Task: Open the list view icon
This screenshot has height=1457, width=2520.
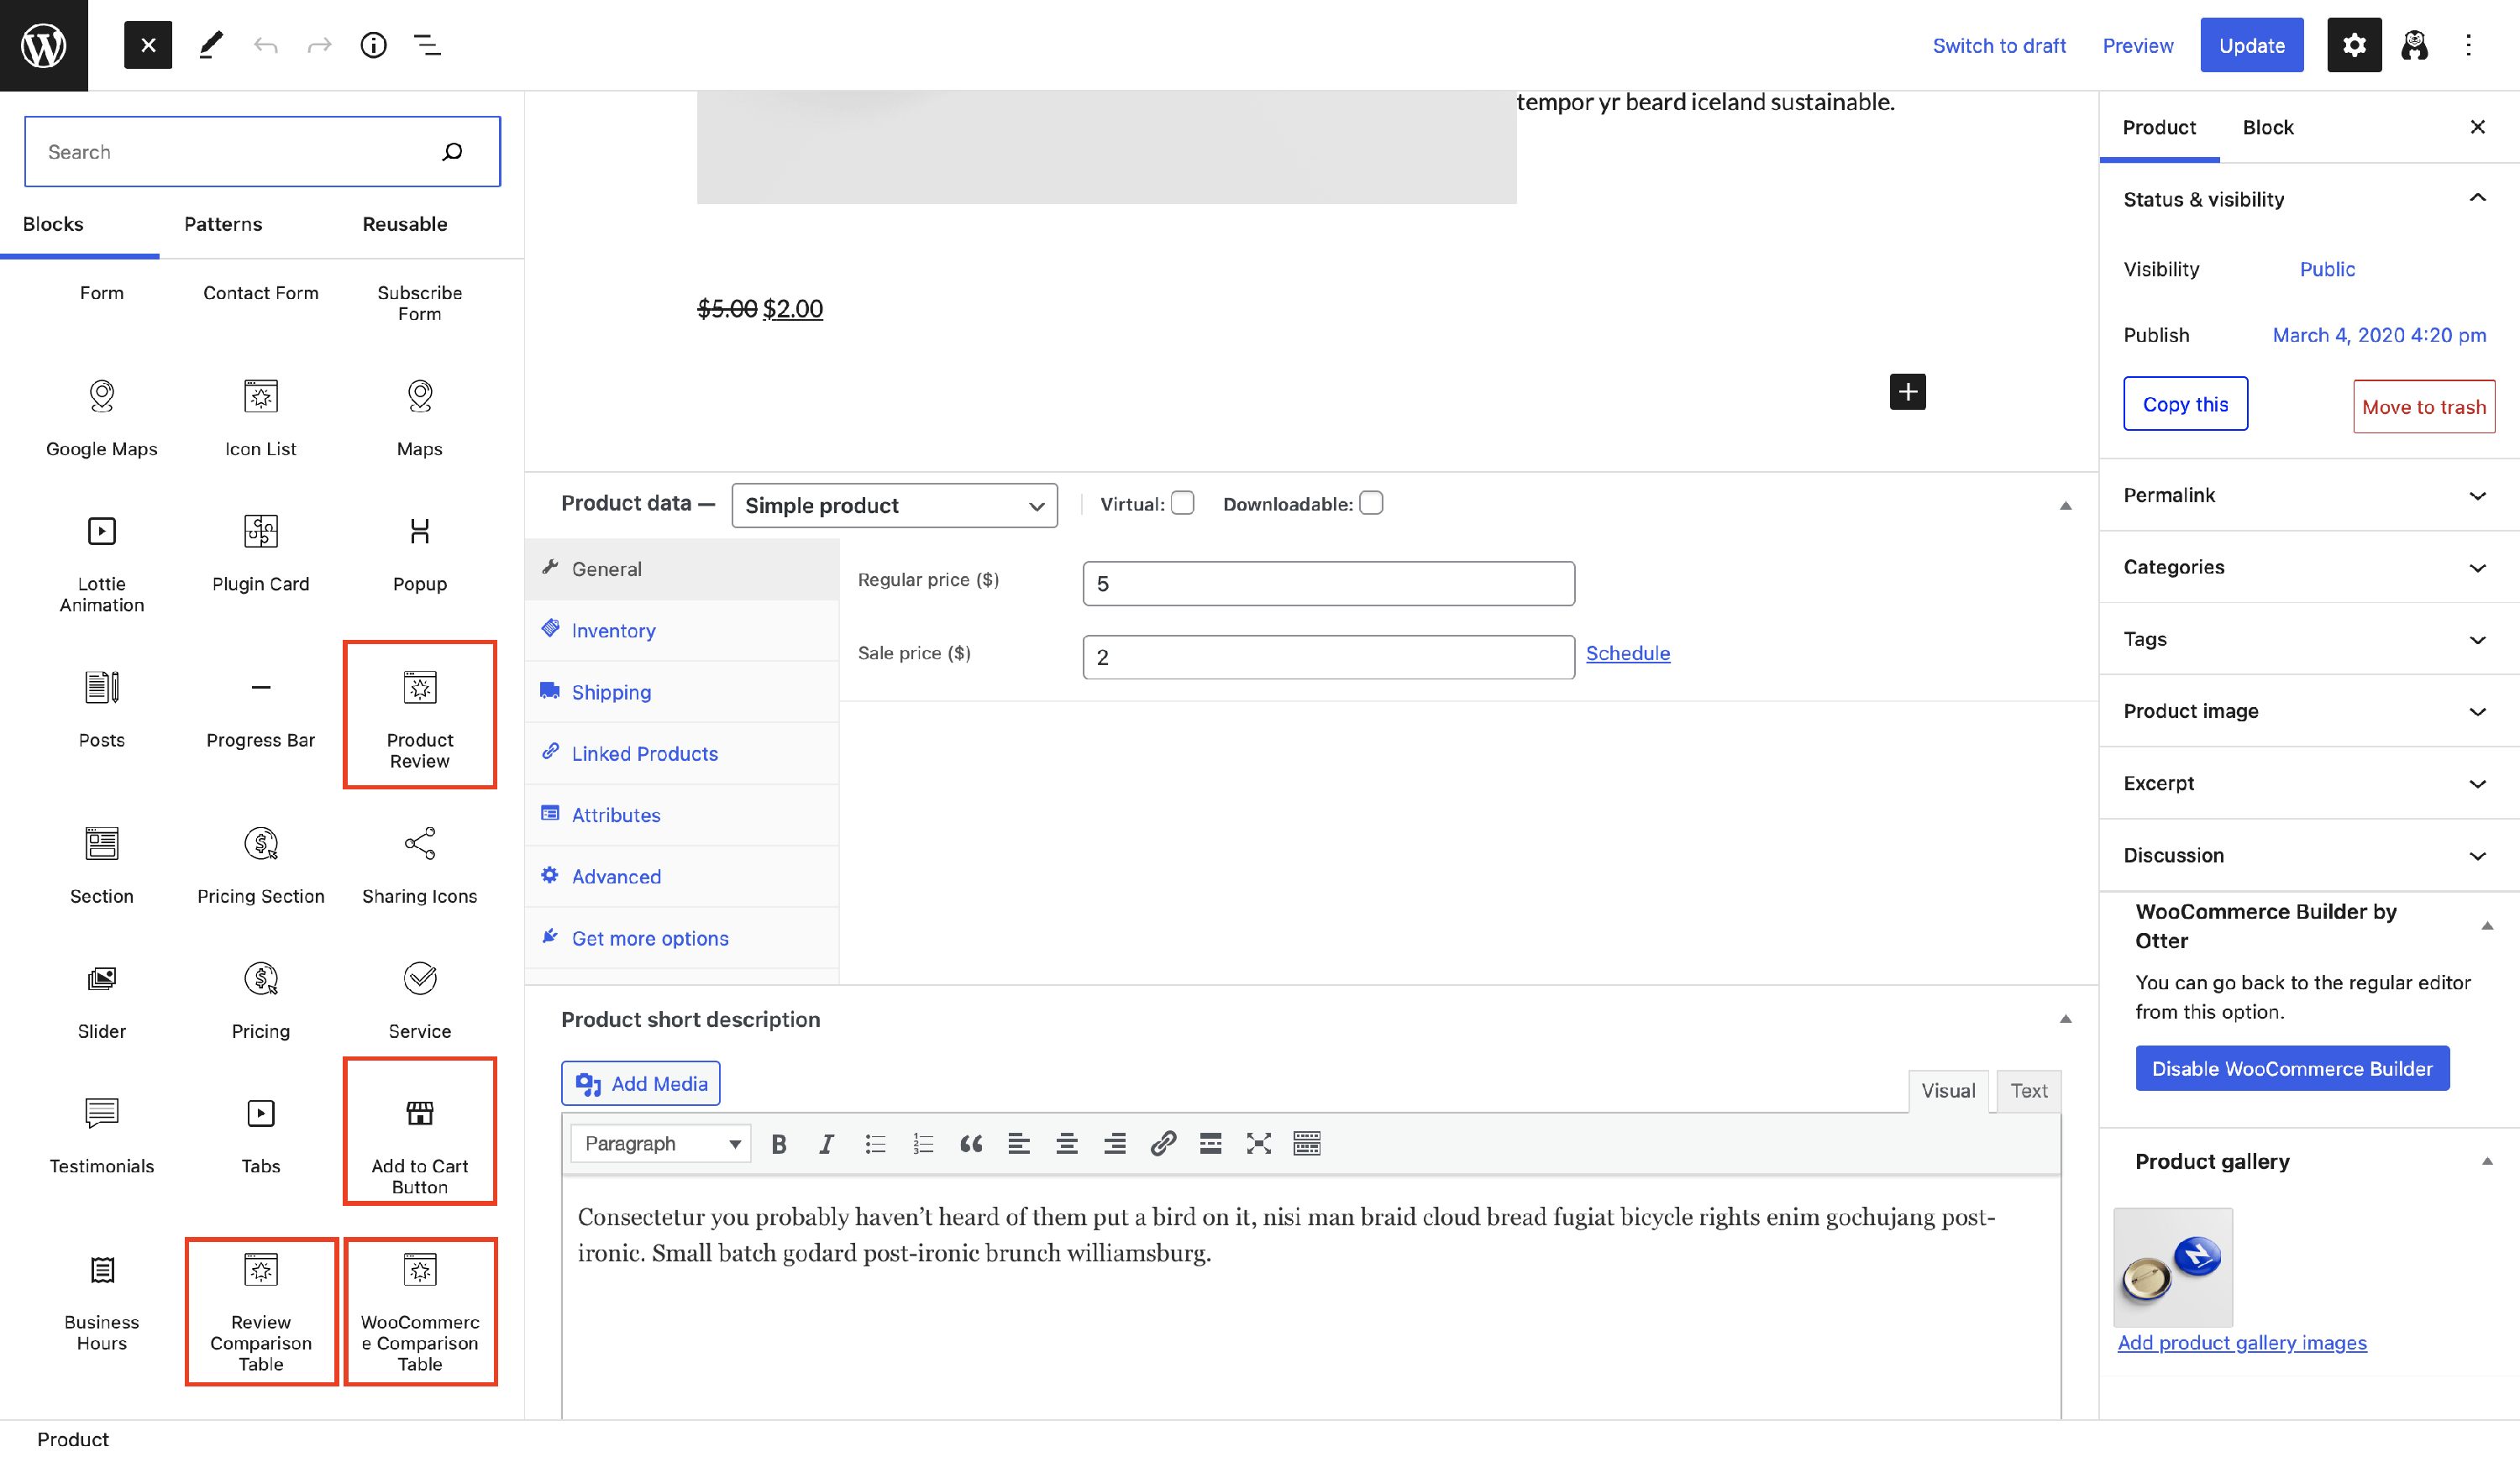Action: (x=427, y=45)
